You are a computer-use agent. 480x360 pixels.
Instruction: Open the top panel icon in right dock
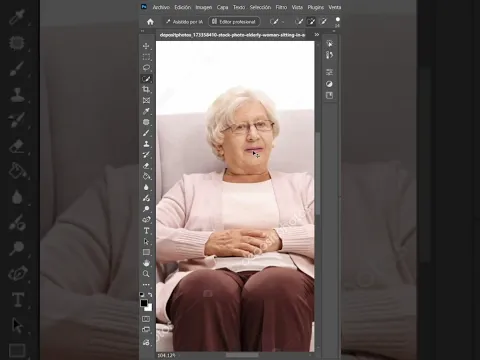tap(329, 44)
